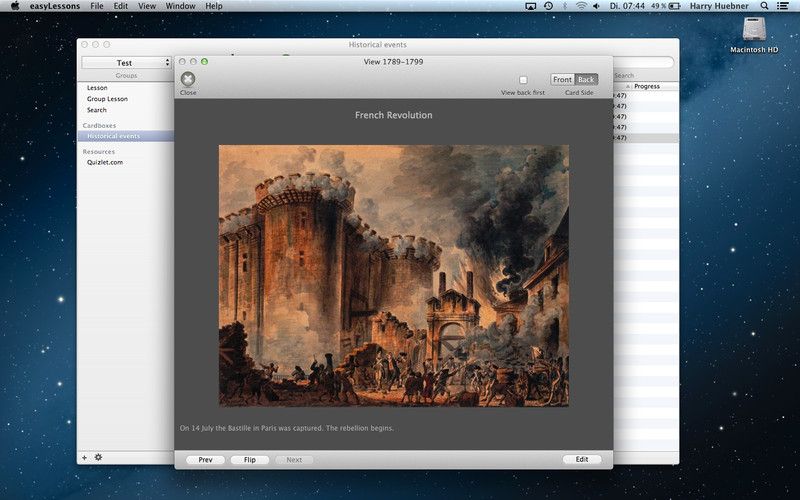Viewport: 800px width, 500px height.
Task: Open the Help menu
Action: point(214,6)
